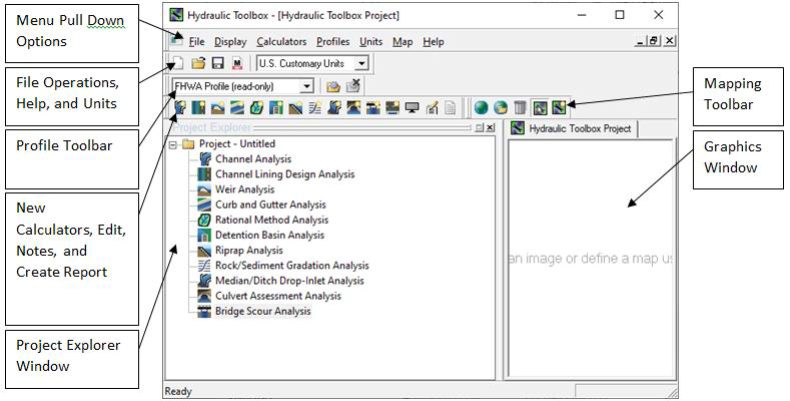Open the Calculators menu
Image resolution: width=790 pixels, height=401 pixels.
tap(281, 42)
